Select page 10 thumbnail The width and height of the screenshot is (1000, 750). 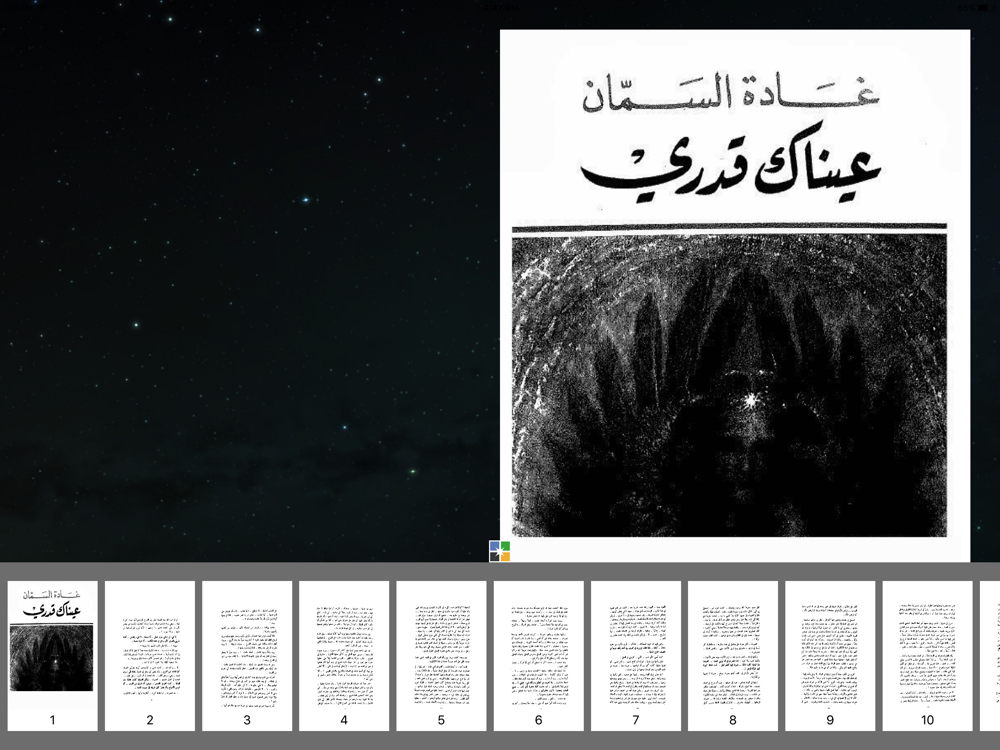point(927,655)
